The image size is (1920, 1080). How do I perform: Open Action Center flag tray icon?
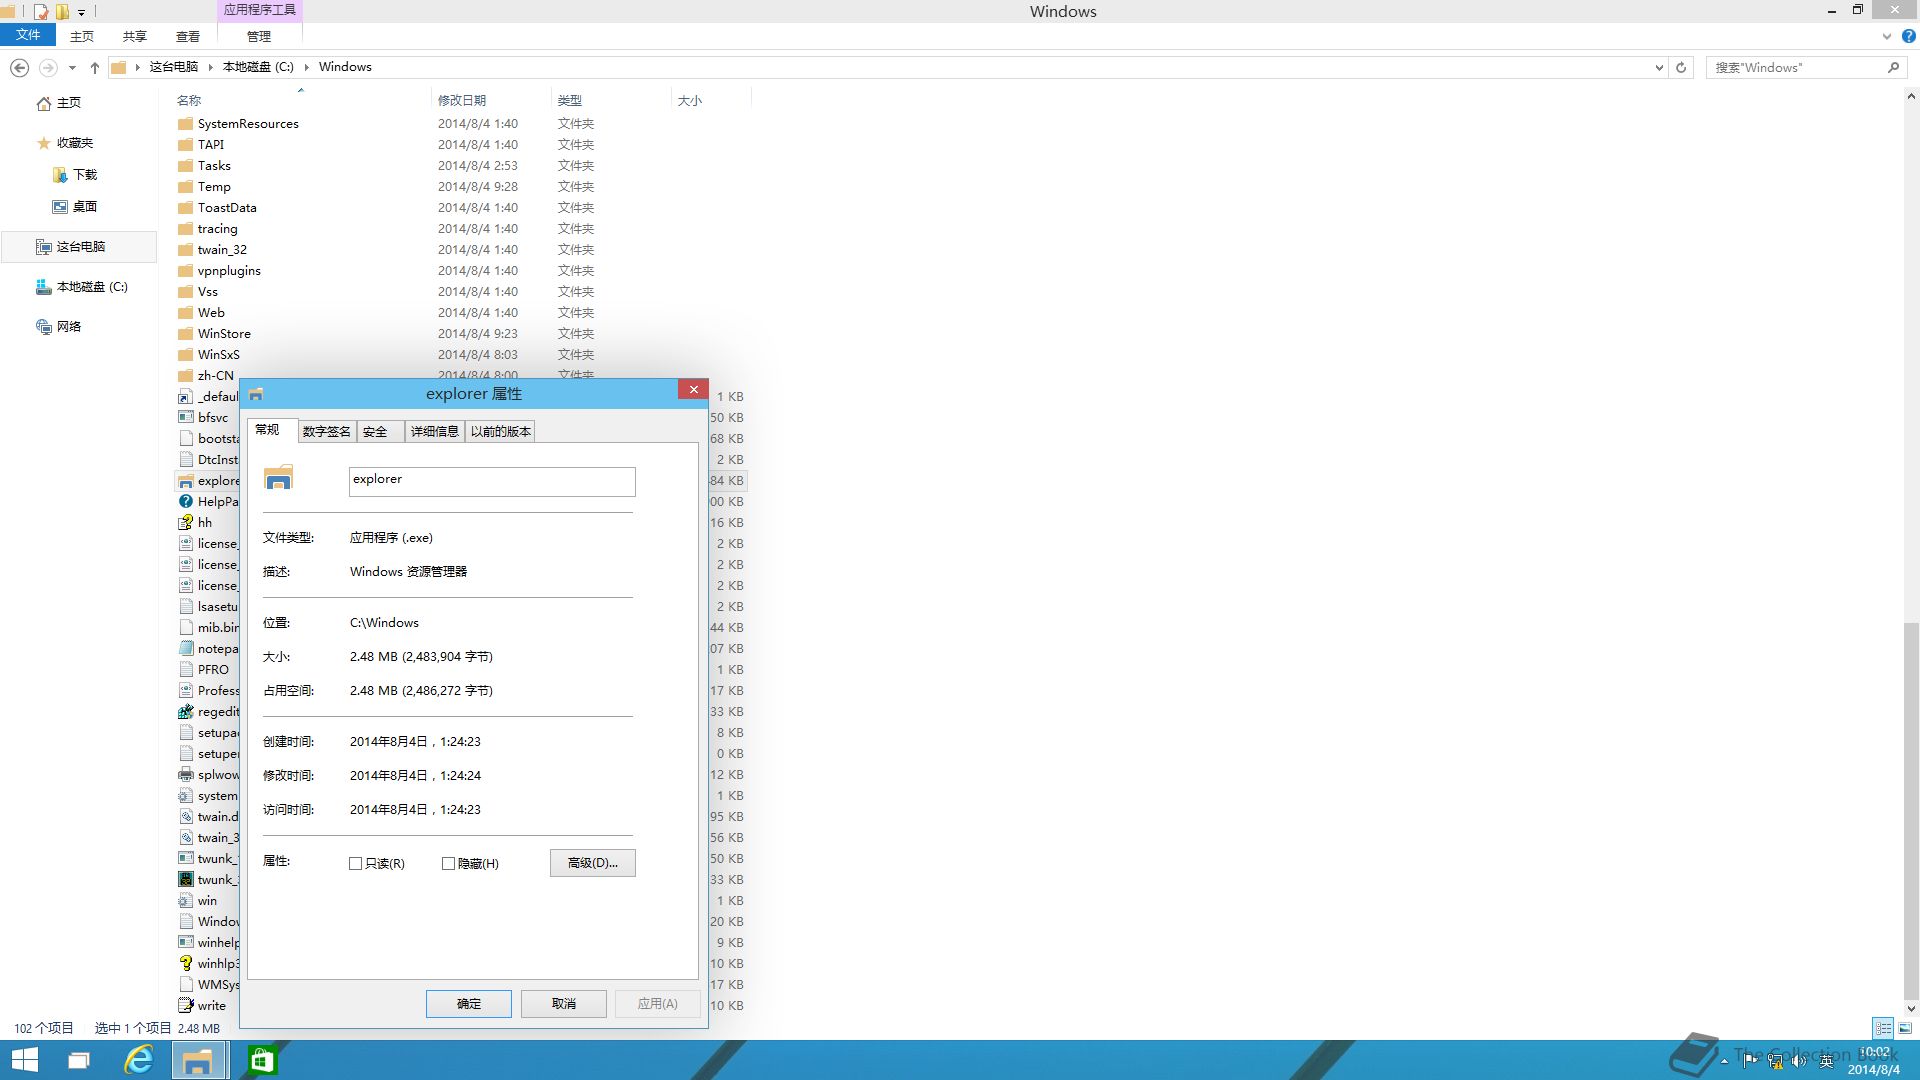click(x=1750, y=1061)
